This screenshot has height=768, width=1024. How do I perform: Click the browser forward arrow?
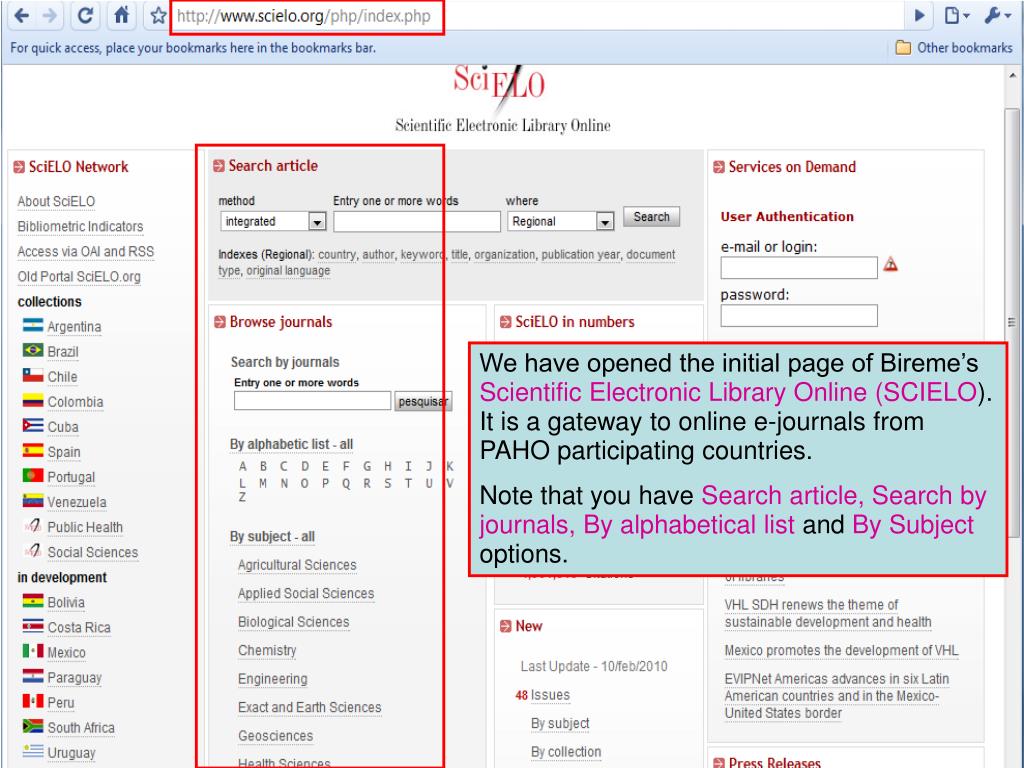[x=50, y=16]
